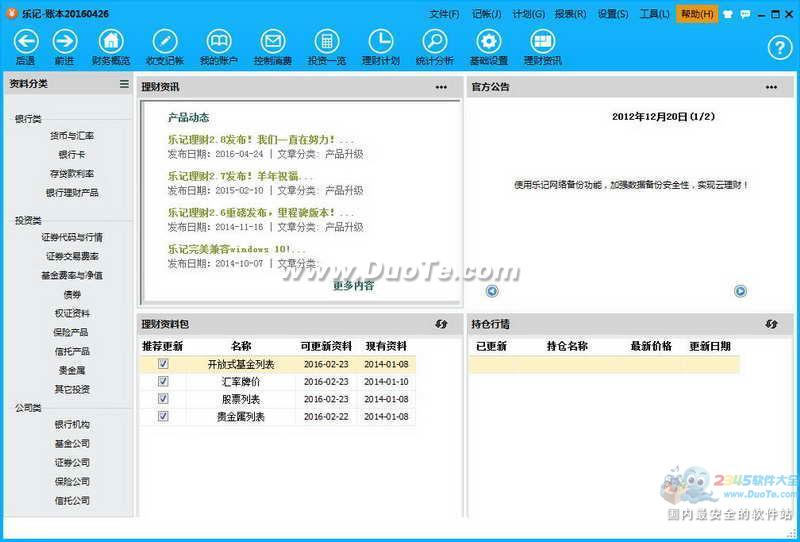Viewport: 800px width, 542px height.
Task: Select 其它投资 in sidebar
Action: point(72,389)
